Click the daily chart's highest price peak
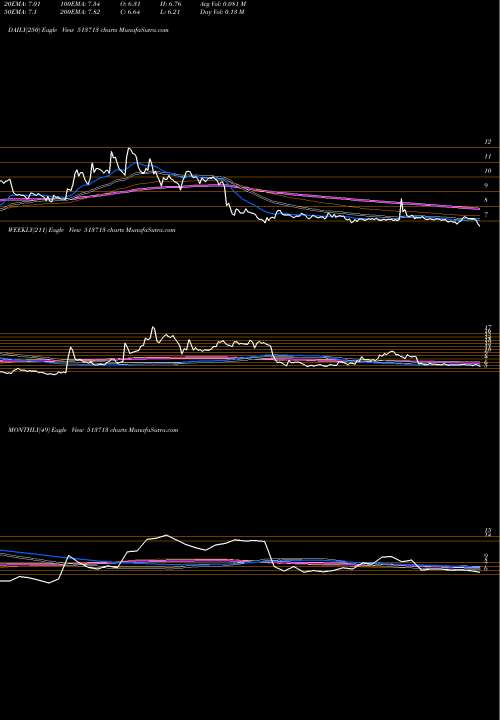500x720 pixels. click(x=129, y=148)
